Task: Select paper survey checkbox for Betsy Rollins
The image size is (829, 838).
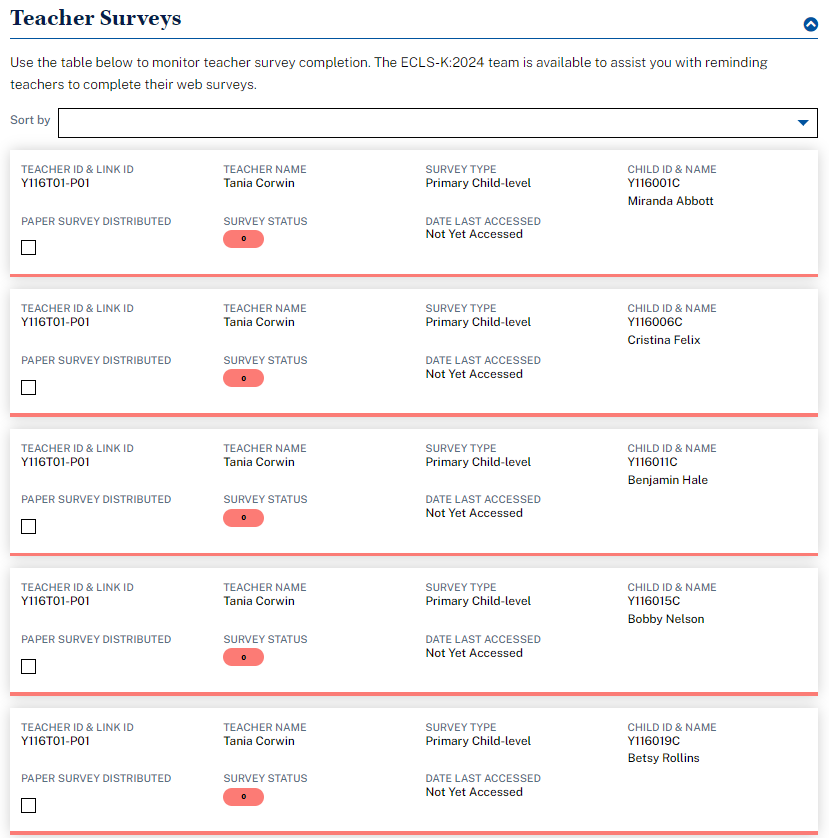Action: click(x=29, y=805)
